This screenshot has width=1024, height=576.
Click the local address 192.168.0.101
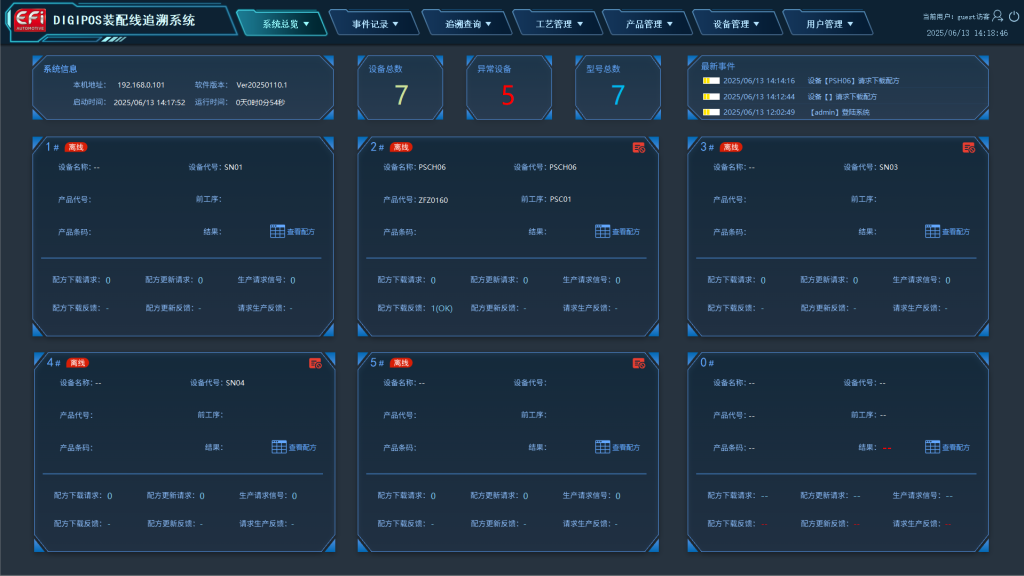(x=141, y=85)
